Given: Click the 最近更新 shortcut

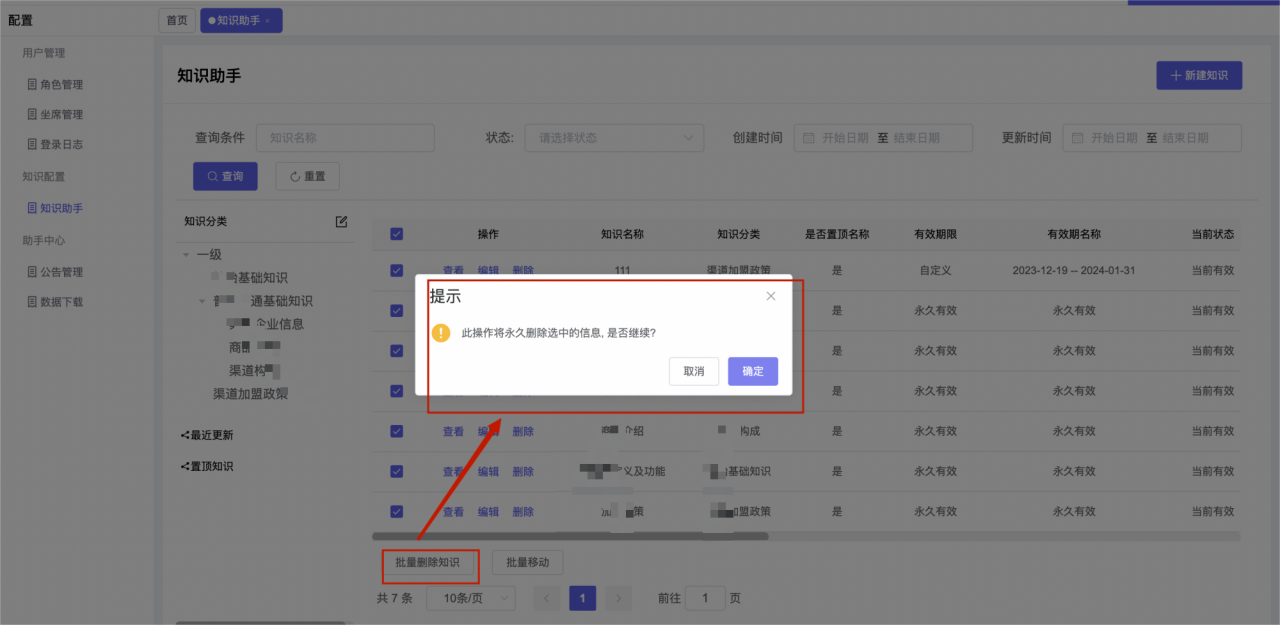Looking at the screenshot, I should (x=207, y=435).
